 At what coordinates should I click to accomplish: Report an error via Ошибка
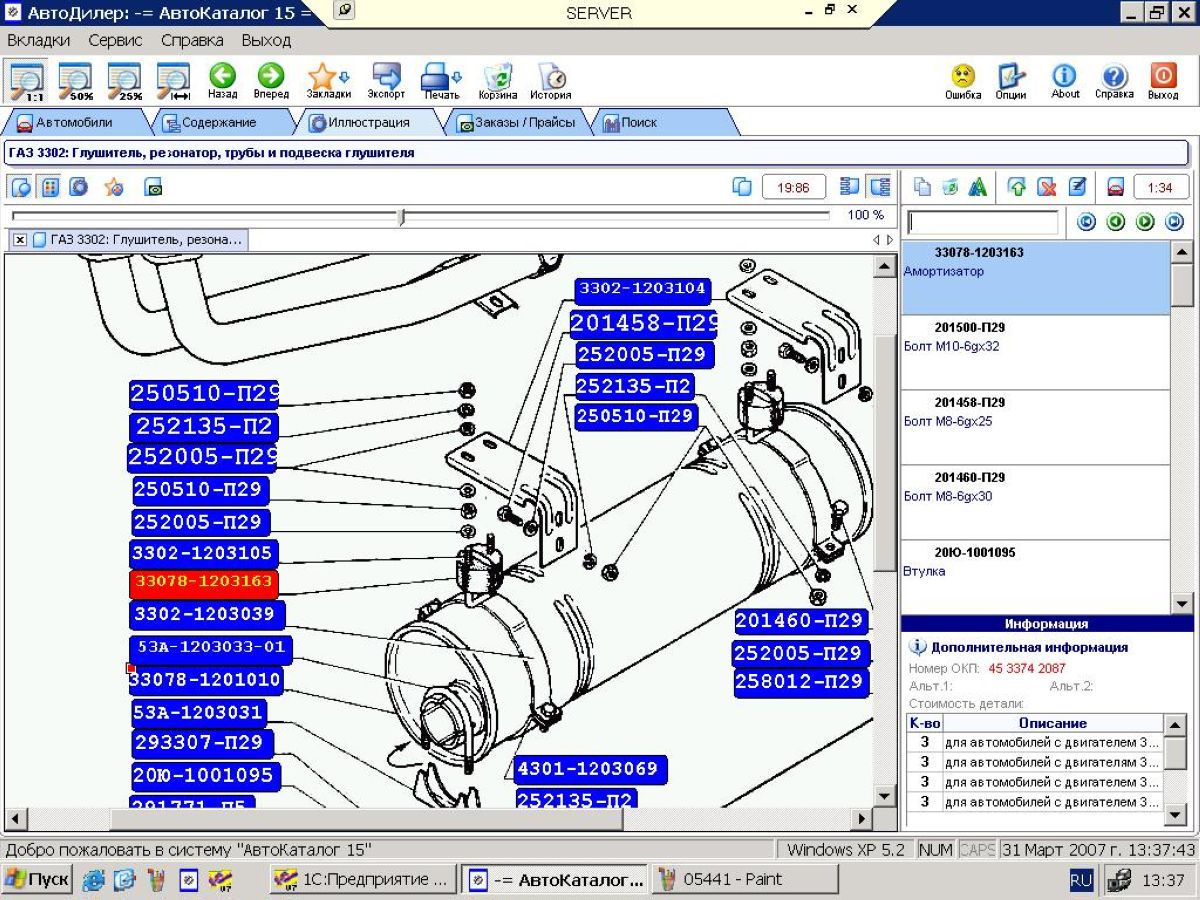click(x=963, y=81)
